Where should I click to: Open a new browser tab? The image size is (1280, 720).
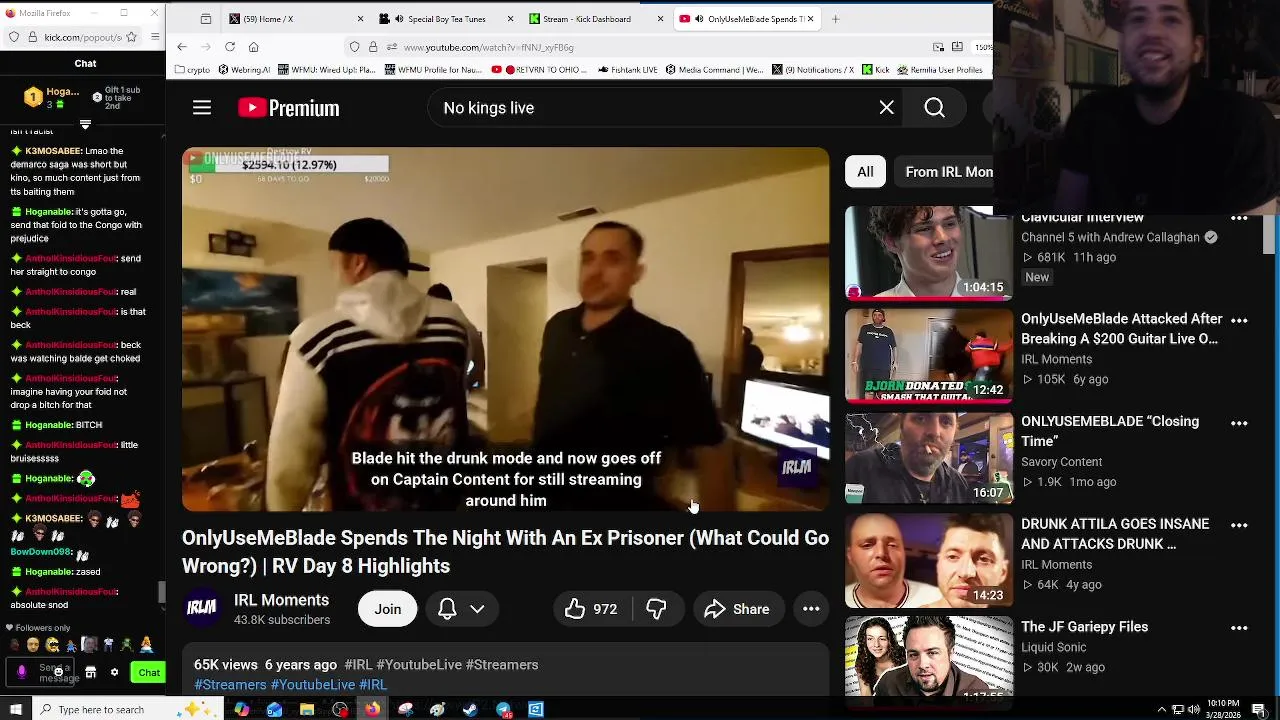836,19
